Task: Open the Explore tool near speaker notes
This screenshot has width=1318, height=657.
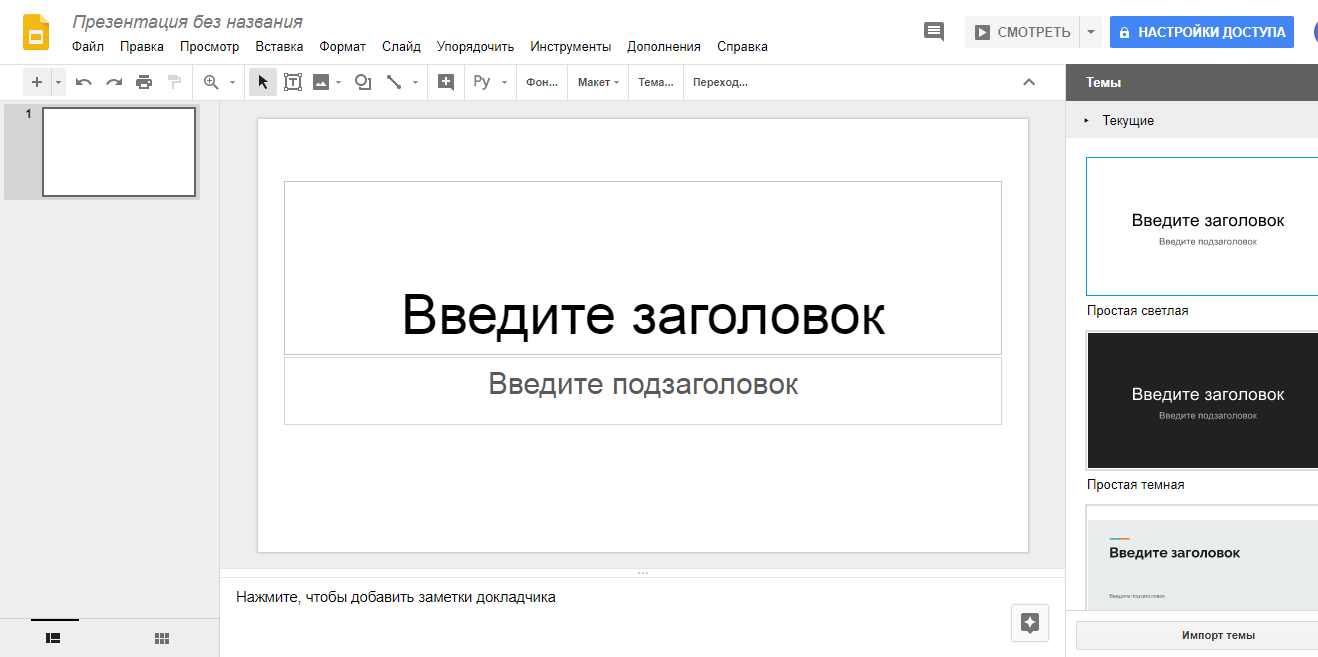Action: click(1029, 623)
